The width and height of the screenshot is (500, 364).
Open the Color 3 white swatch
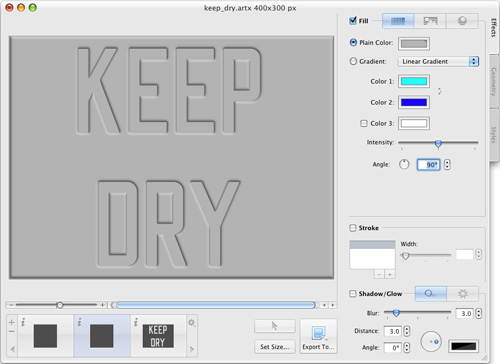[x=414, y=123]
